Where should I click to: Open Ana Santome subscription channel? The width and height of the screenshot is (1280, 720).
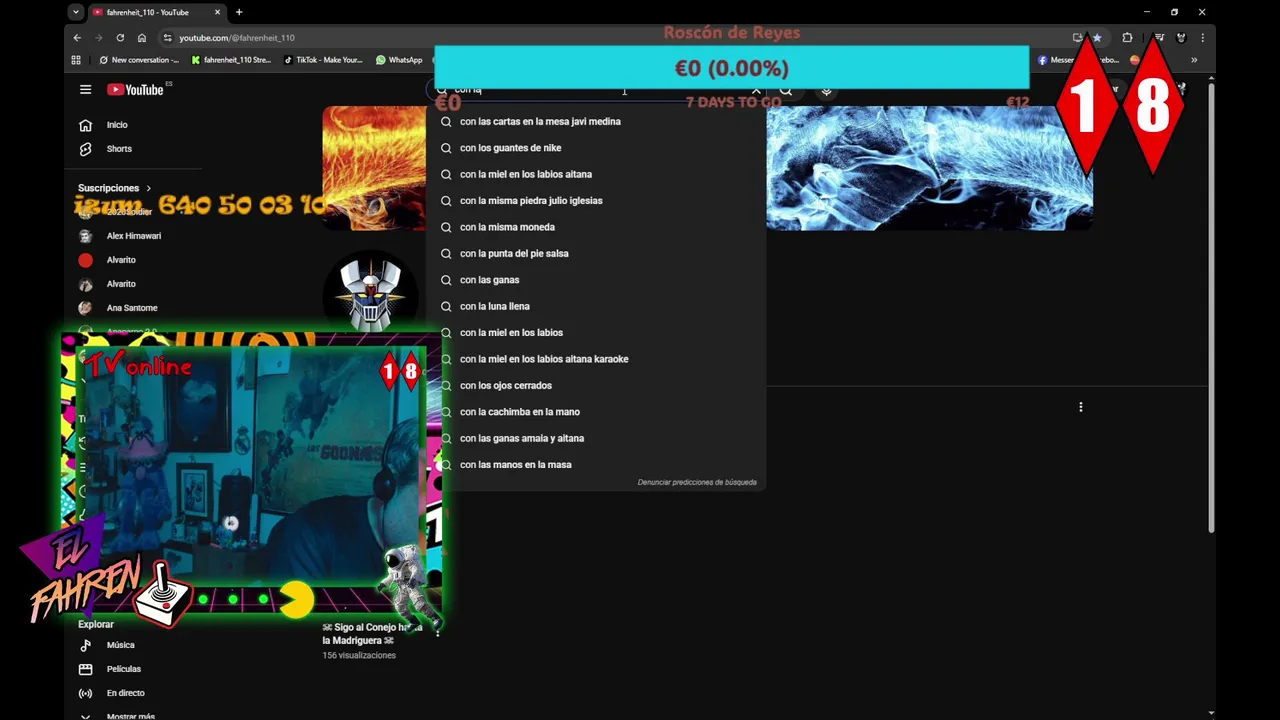[132, 308]
